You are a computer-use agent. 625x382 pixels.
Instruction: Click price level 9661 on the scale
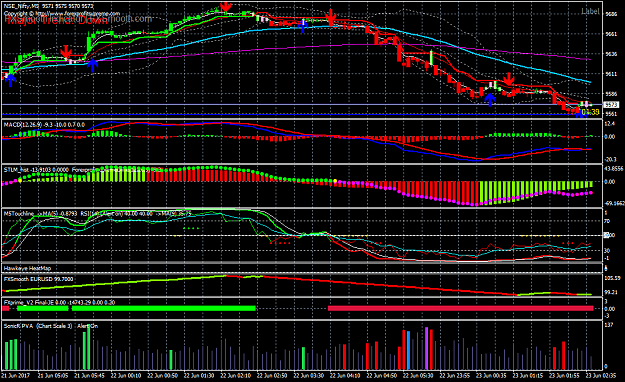611,34
